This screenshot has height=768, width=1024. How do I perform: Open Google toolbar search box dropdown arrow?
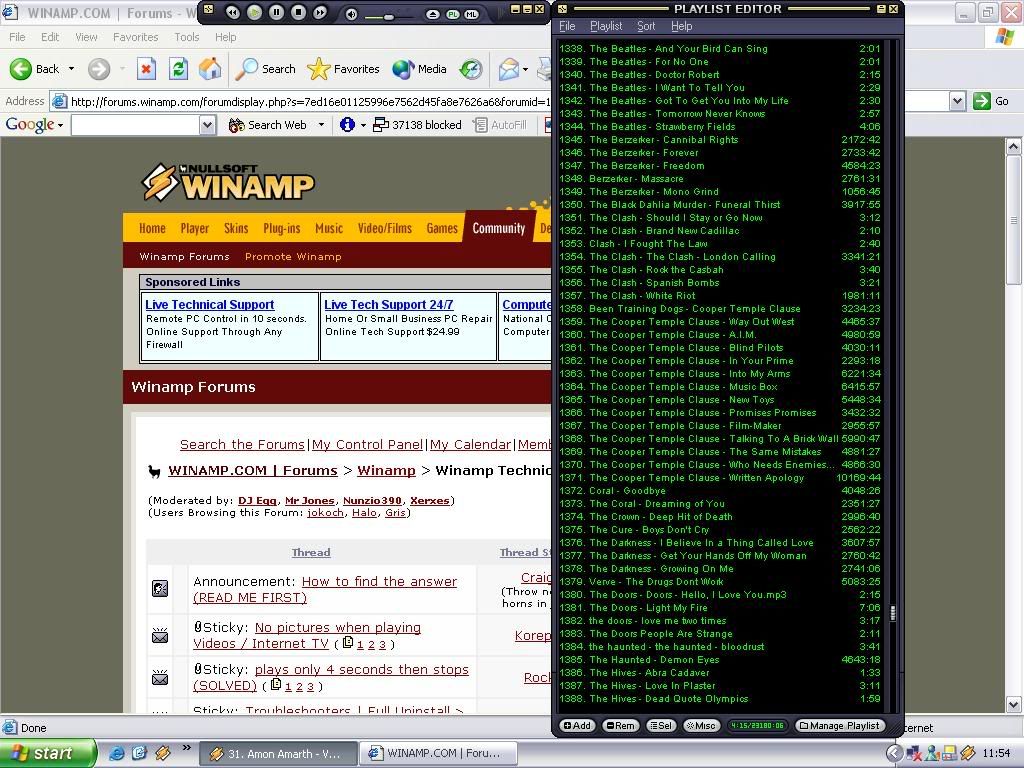click(x=207, y=125)
